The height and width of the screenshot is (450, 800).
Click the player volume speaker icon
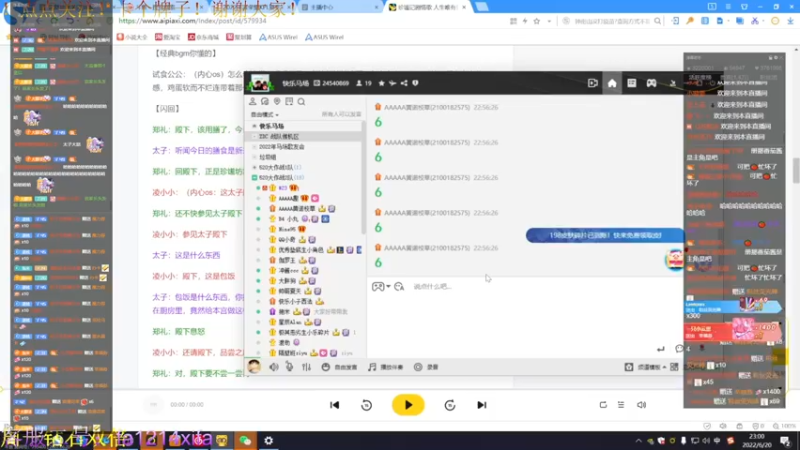[x=641, y=405]
